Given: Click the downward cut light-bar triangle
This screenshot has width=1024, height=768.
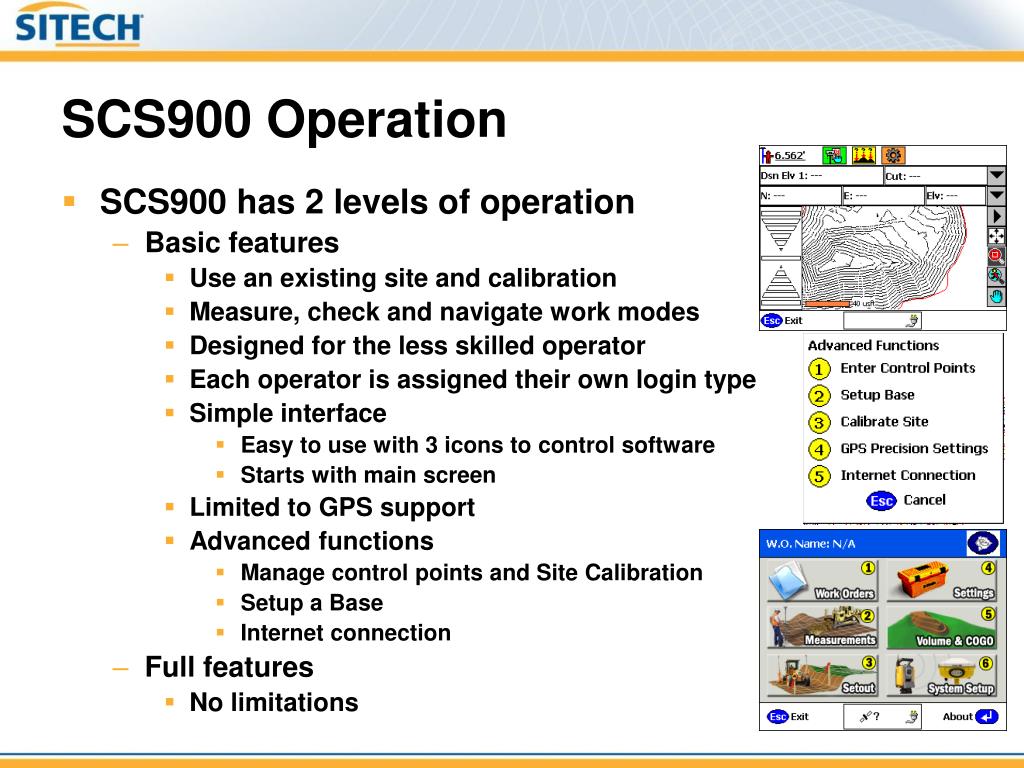Looking at the screenshot, I should (781, 231).
